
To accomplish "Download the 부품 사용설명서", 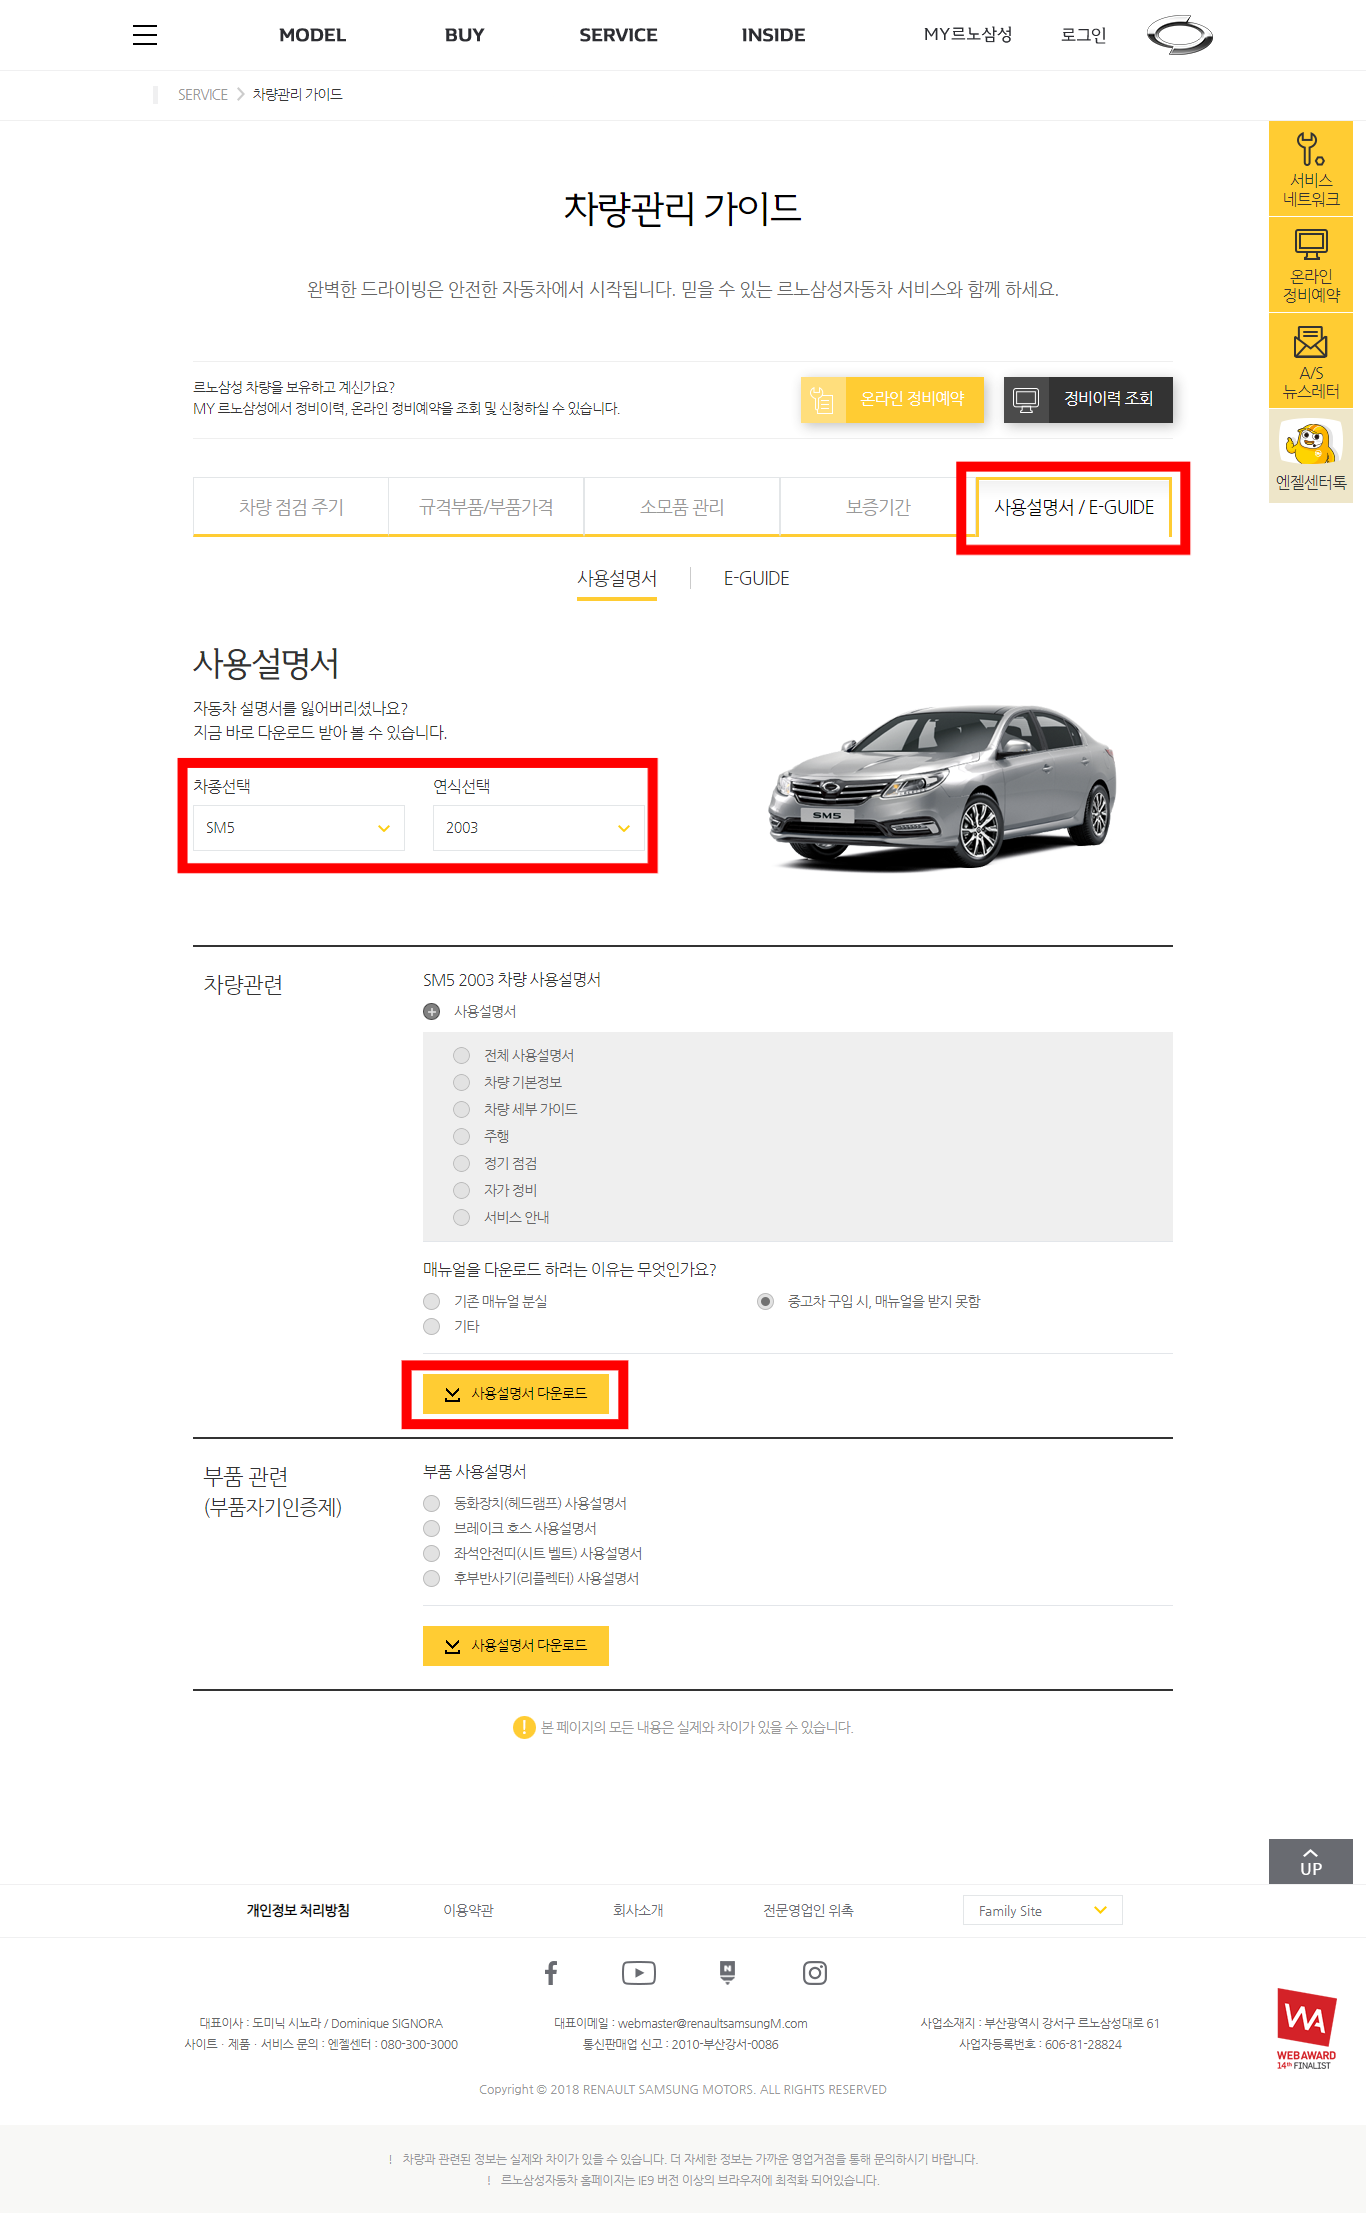I will [x=516, y=1646].
